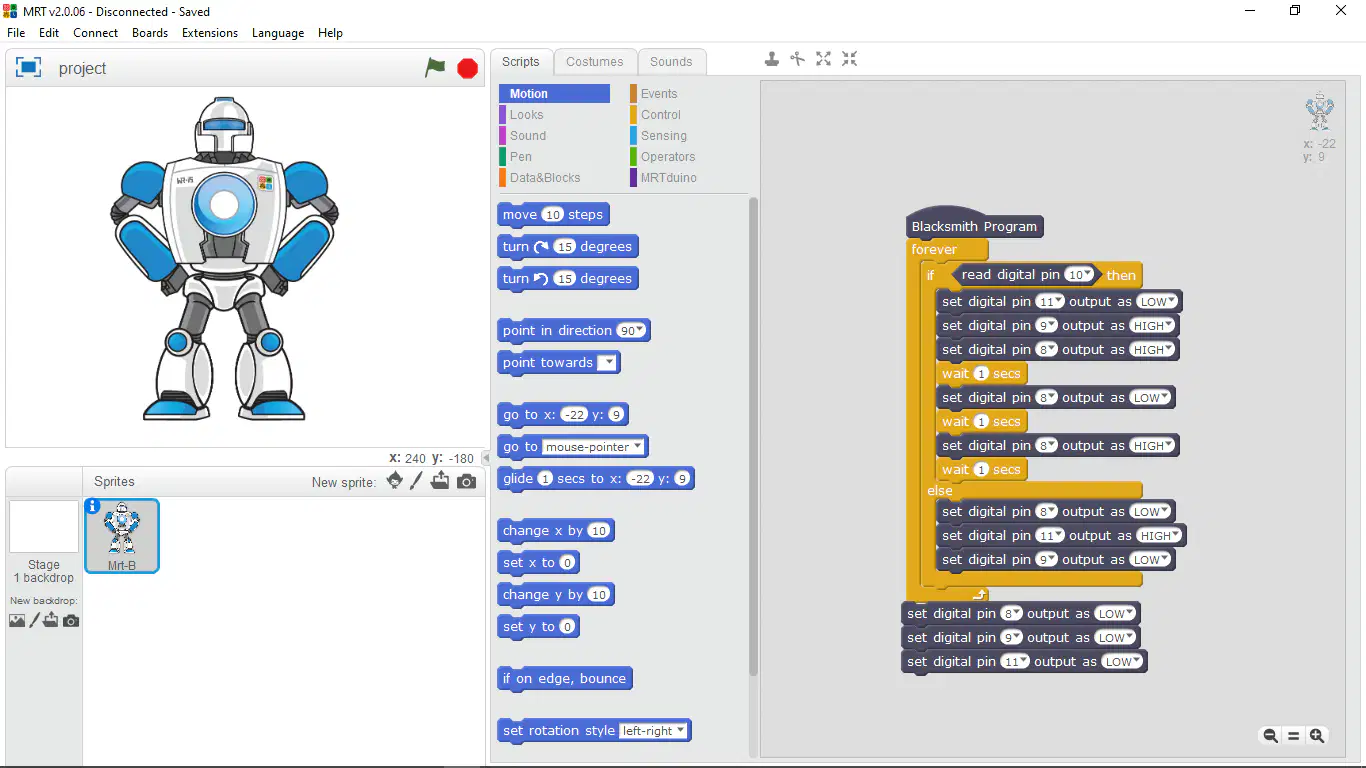Select the Control block category
Image resolution: width=1366 pixels, height=768 pixels.
[x=661, y=115]
